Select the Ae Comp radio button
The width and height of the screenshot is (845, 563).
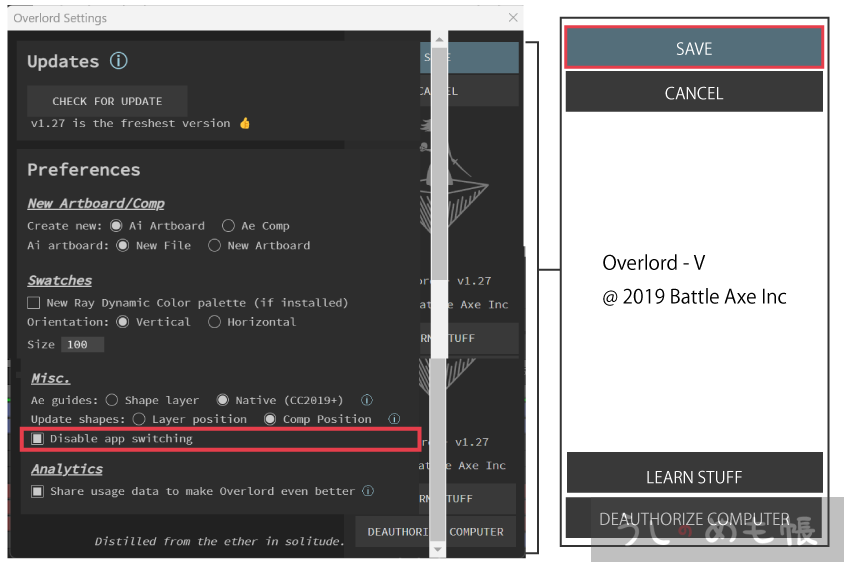[229, 226]
